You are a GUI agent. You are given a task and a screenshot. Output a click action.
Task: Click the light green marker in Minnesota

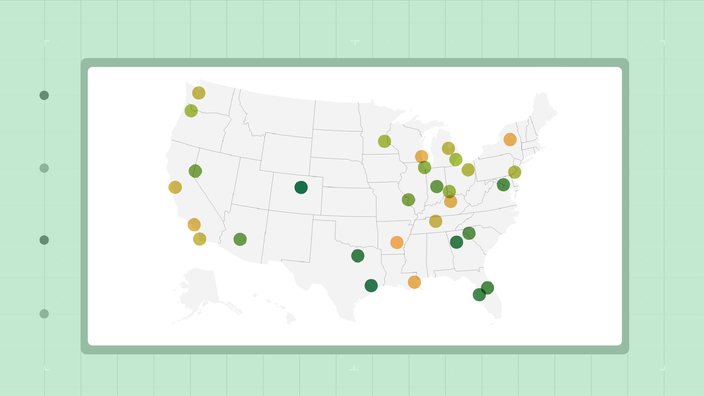pos(384,141)
